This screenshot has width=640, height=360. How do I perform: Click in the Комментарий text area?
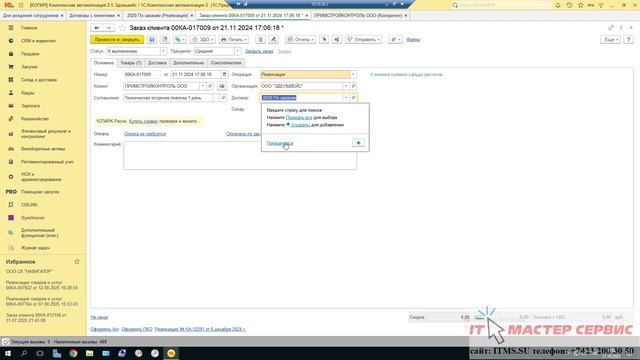tap(240, 156)
